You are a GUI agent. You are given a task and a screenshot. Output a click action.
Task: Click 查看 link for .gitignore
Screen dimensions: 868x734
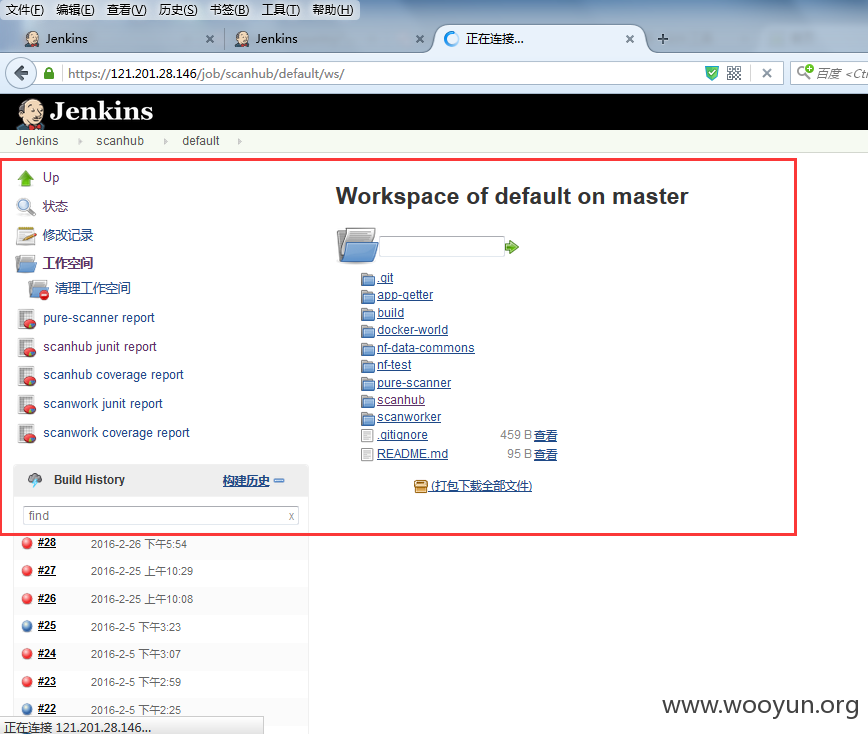click(545, 436)
